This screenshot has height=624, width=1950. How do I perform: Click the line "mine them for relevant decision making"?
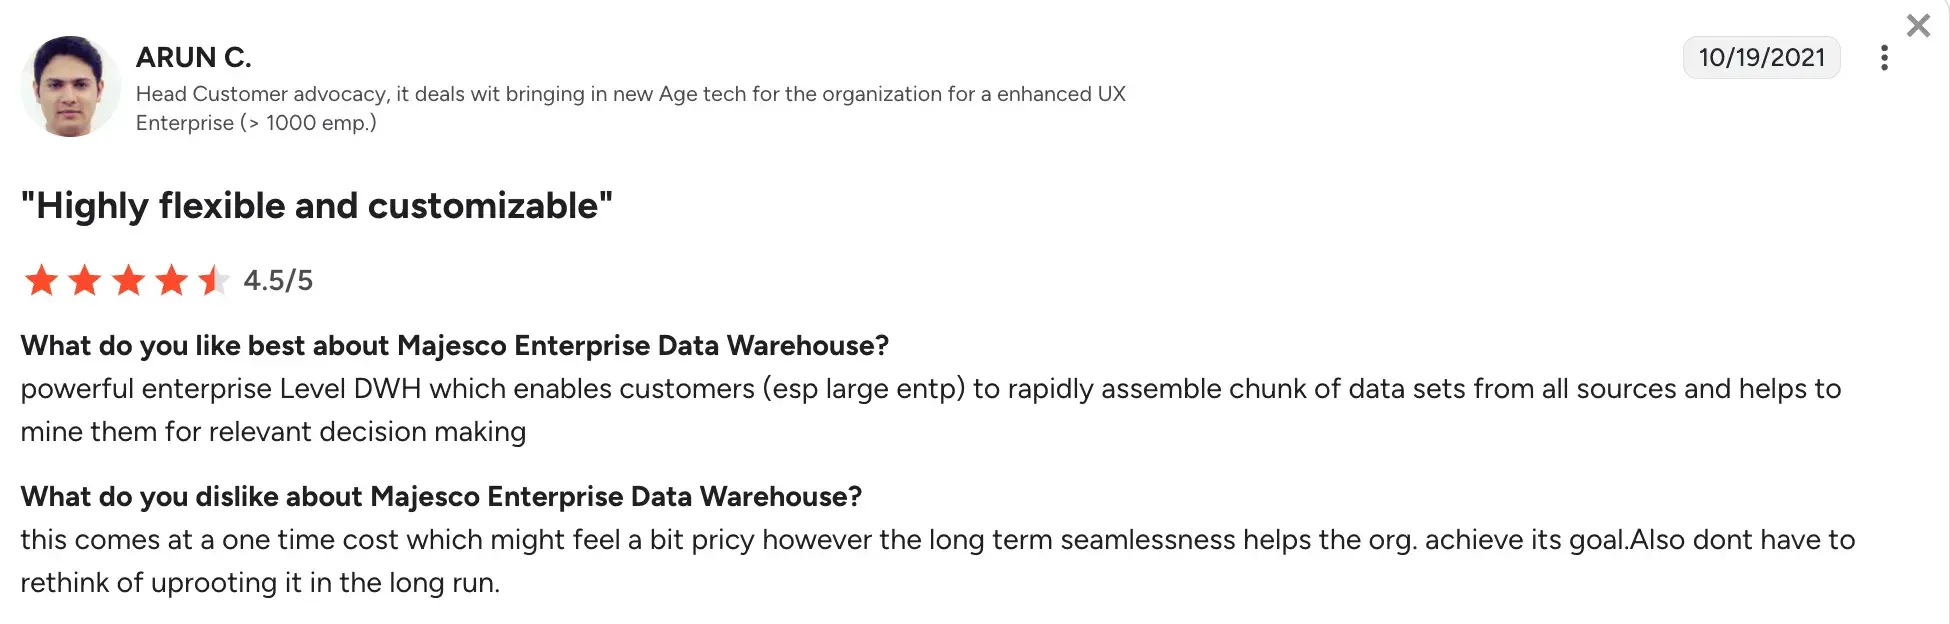coord(273,432)
